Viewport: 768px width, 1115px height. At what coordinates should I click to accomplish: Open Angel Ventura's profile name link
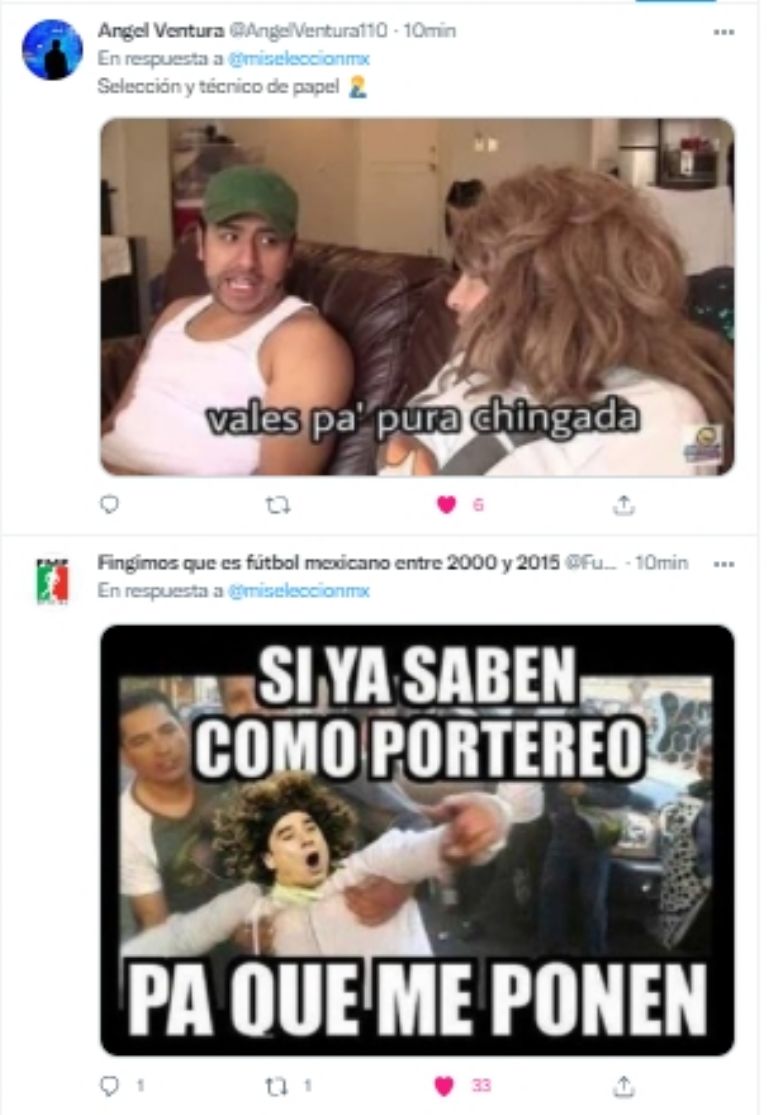click(161, 31)
